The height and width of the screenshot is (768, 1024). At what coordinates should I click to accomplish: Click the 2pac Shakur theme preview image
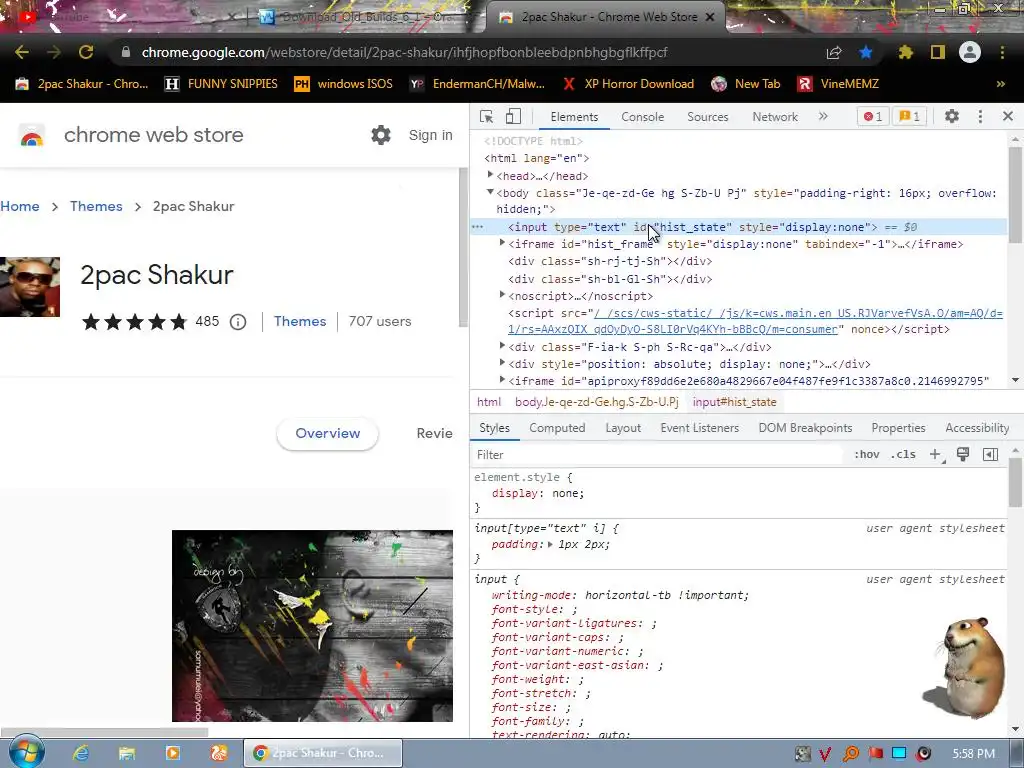click(312, 626)
